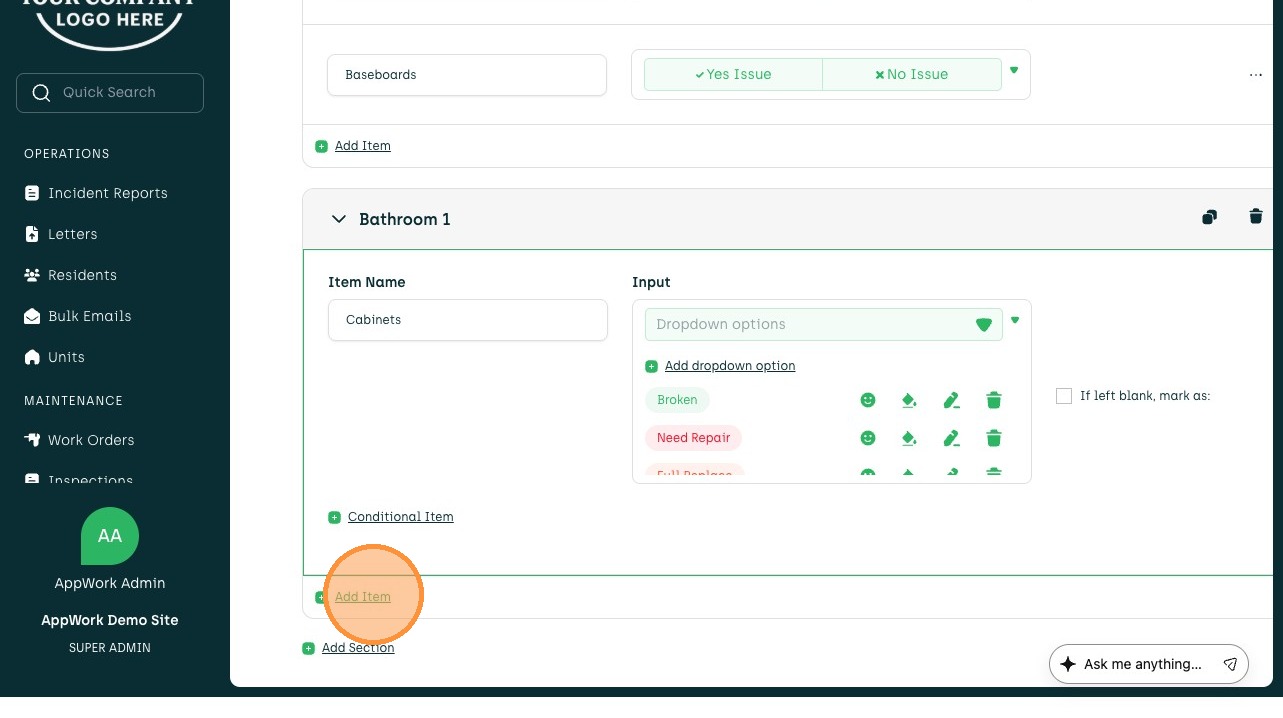Open Baseboards more options ellipsis
Viewport: 1283px width, 718px height.
click(x=1256, y=75)
